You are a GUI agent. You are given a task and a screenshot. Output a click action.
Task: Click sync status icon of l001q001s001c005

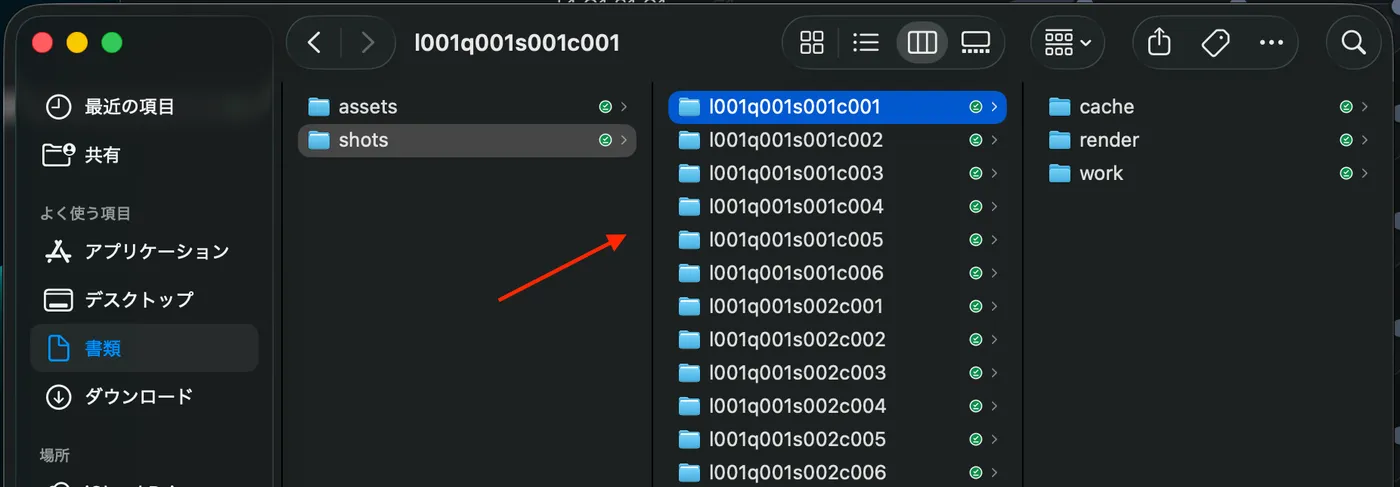975,240
